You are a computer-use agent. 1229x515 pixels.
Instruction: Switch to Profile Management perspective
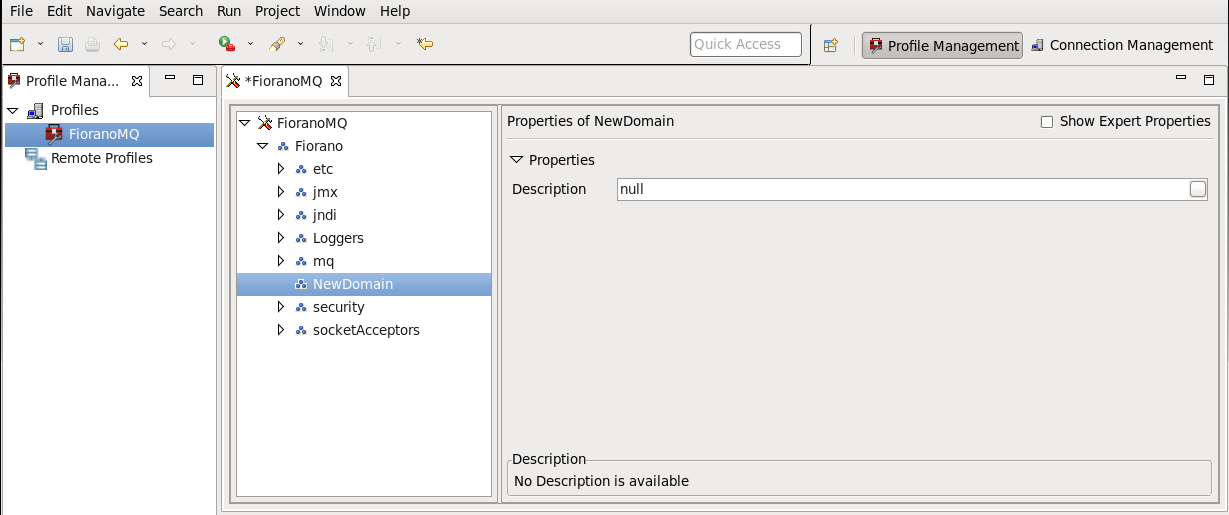point(943,45)
